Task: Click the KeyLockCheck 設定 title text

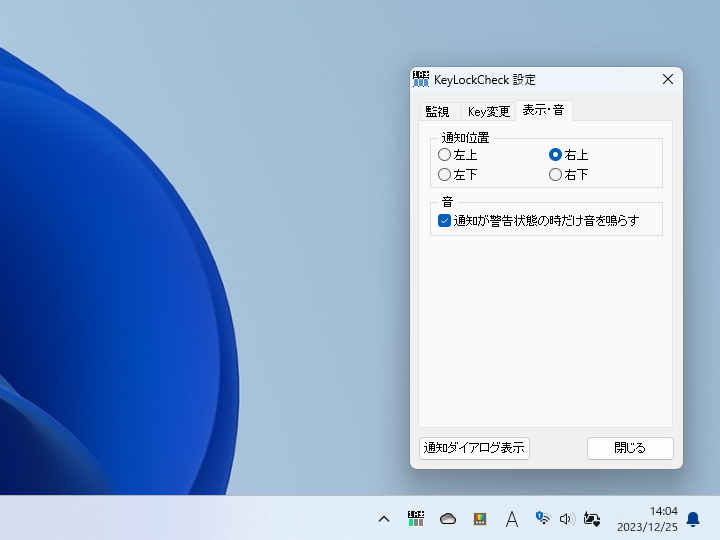Action: [485, 80]
